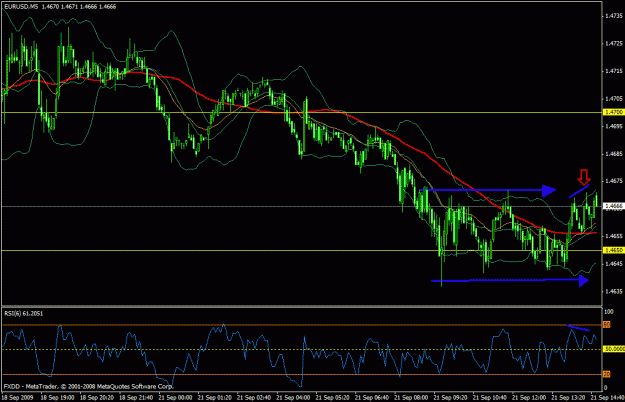Click the 1.4685 price axis label
The width and height of the screenshot is (625, 402).
tap(614, 154)
